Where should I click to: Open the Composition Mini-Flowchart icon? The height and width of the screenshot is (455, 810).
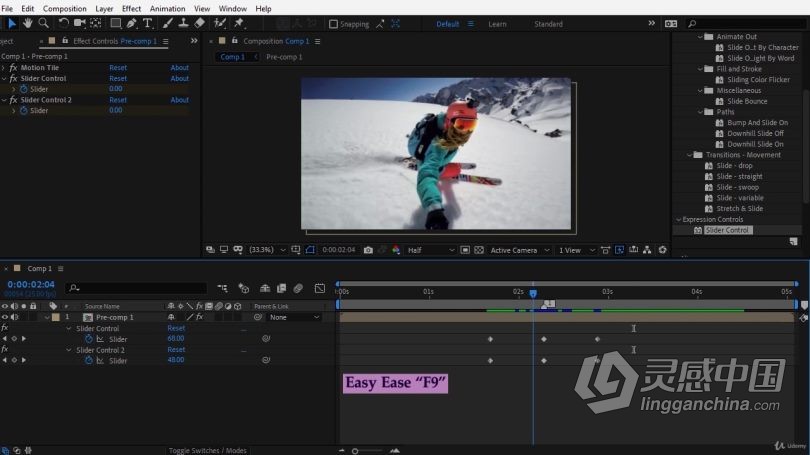click(223, 288)
